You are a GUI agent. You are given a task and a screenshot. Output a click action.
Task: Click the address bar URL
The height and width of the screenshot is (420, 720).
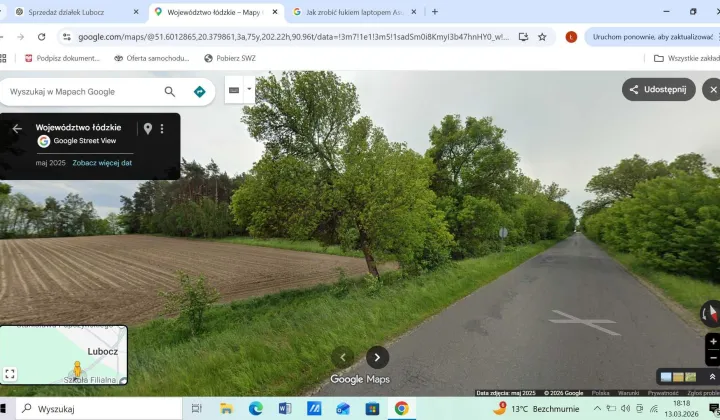(294, 37)
